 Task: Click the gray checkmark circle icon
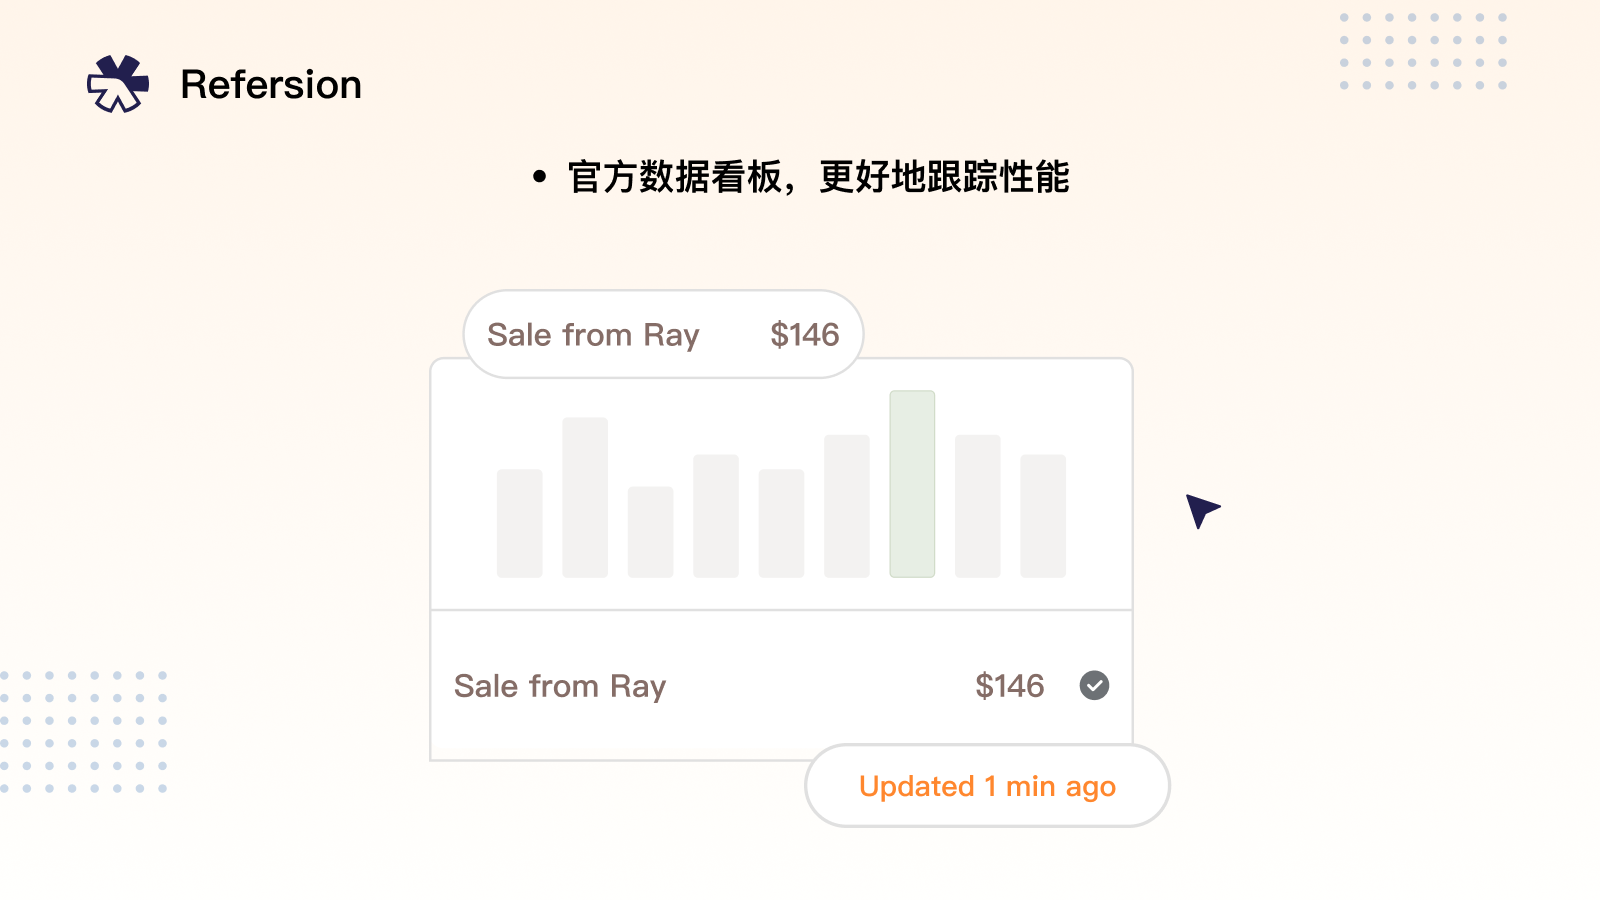(x=1094, y=685)
